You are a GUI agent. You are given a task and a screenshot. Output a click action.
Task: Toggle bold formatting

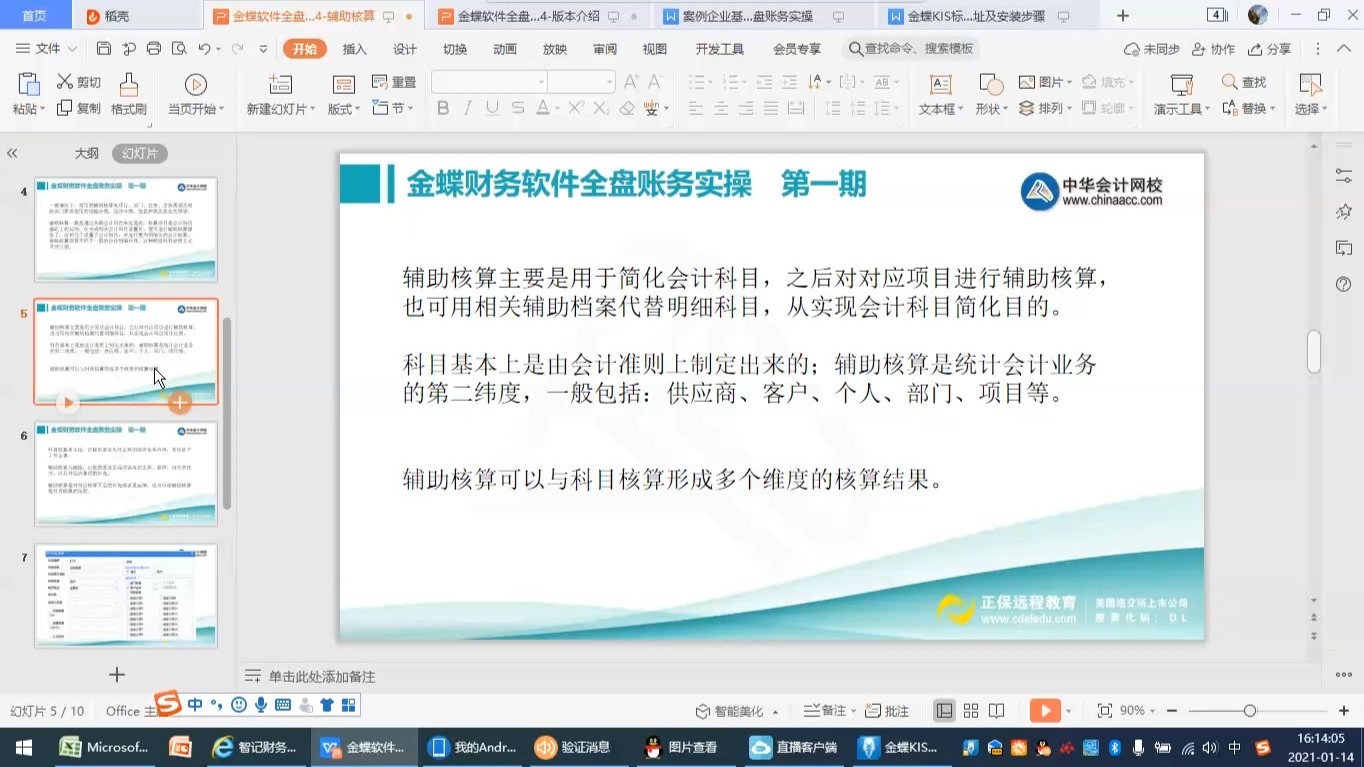(x=442, y=108)
